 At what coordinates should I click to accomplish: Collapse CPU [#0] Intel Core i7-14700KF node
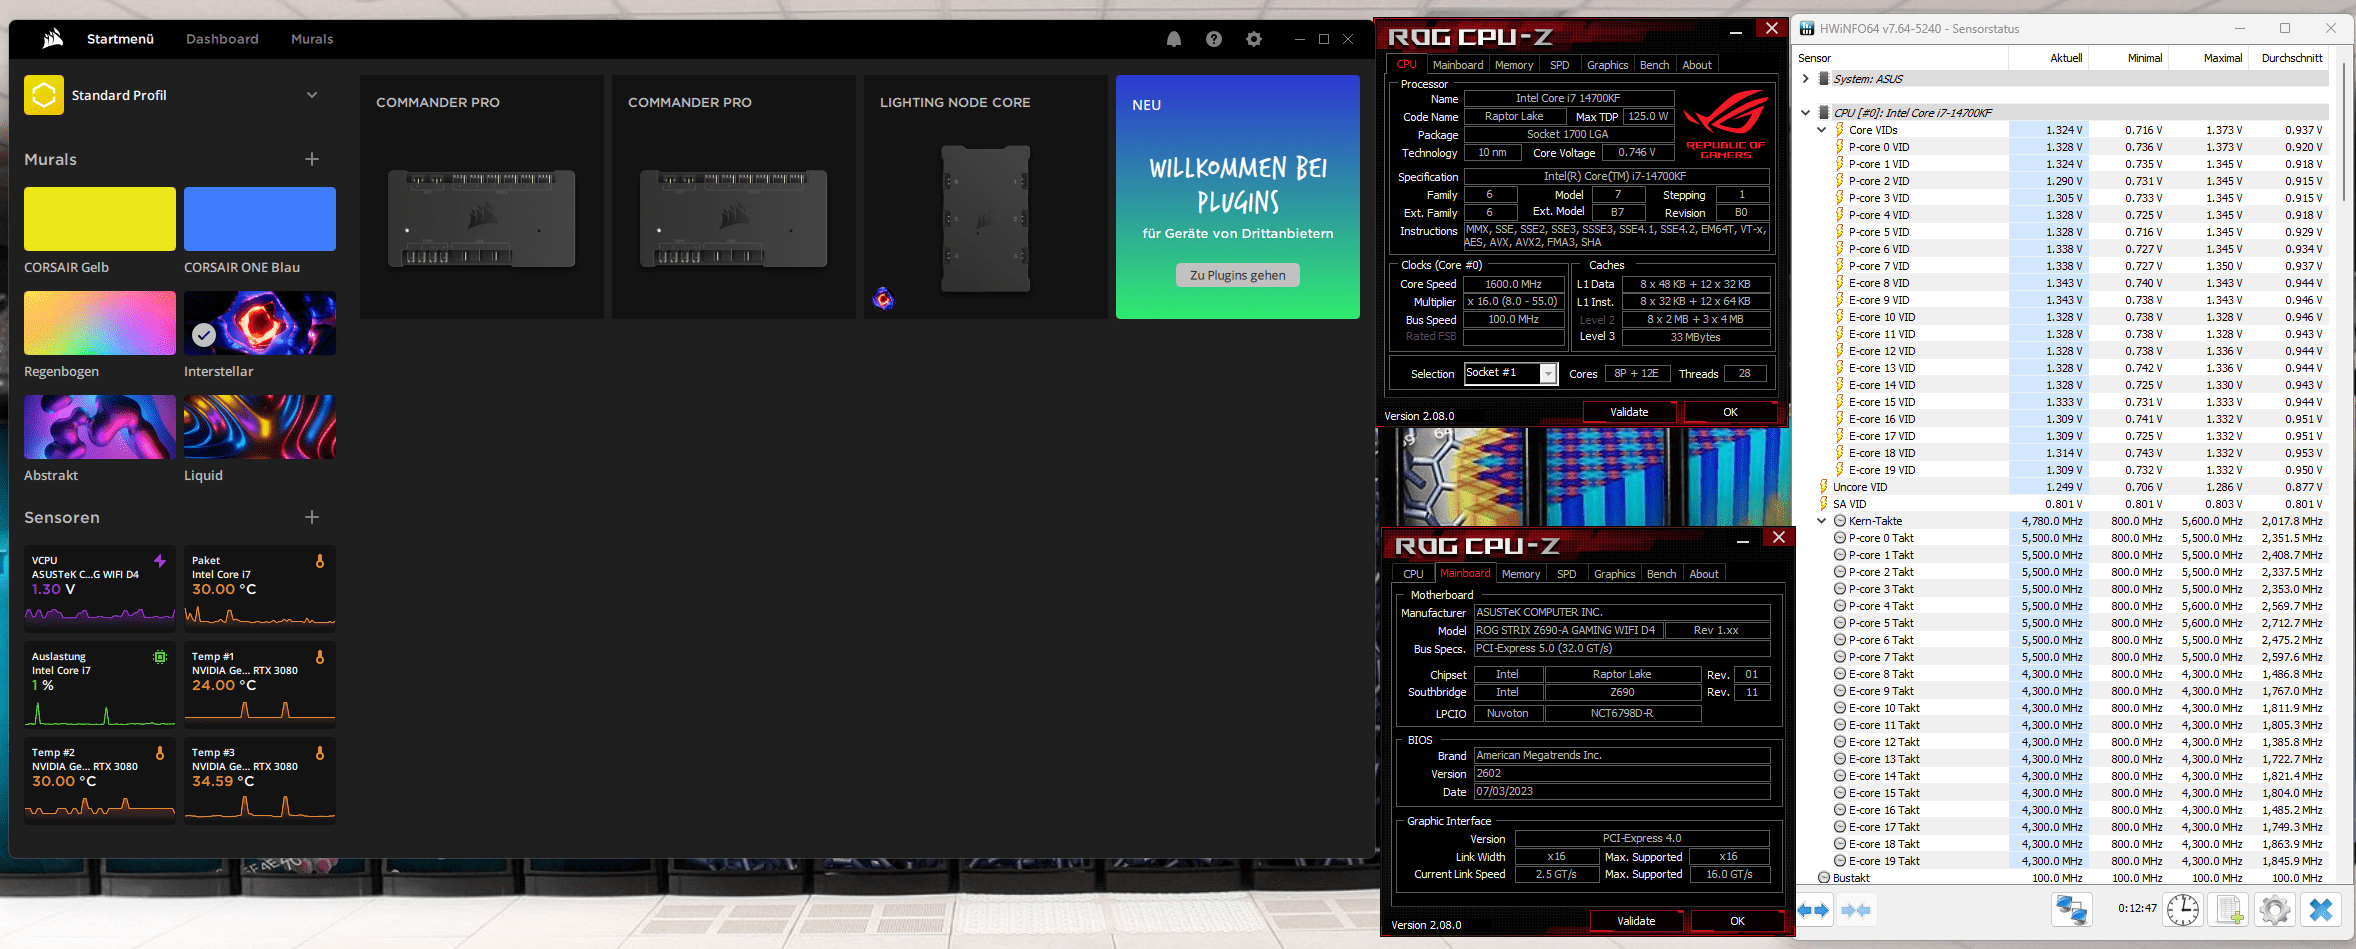tap(1805, 113)
